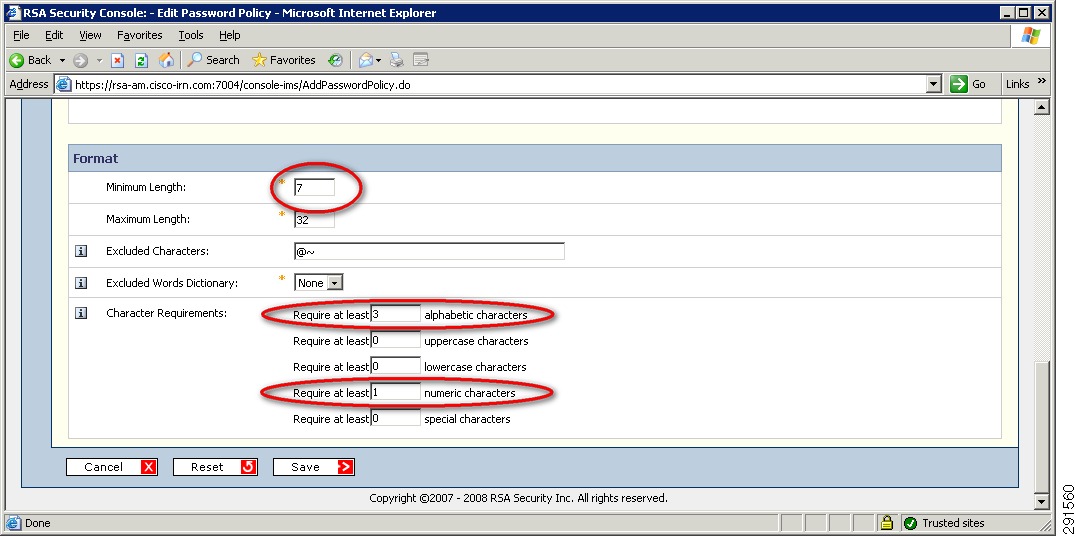Click the Excluded Characters info icon
The height and width of the screenshot is (536, 1075).
tap(81, 252)
